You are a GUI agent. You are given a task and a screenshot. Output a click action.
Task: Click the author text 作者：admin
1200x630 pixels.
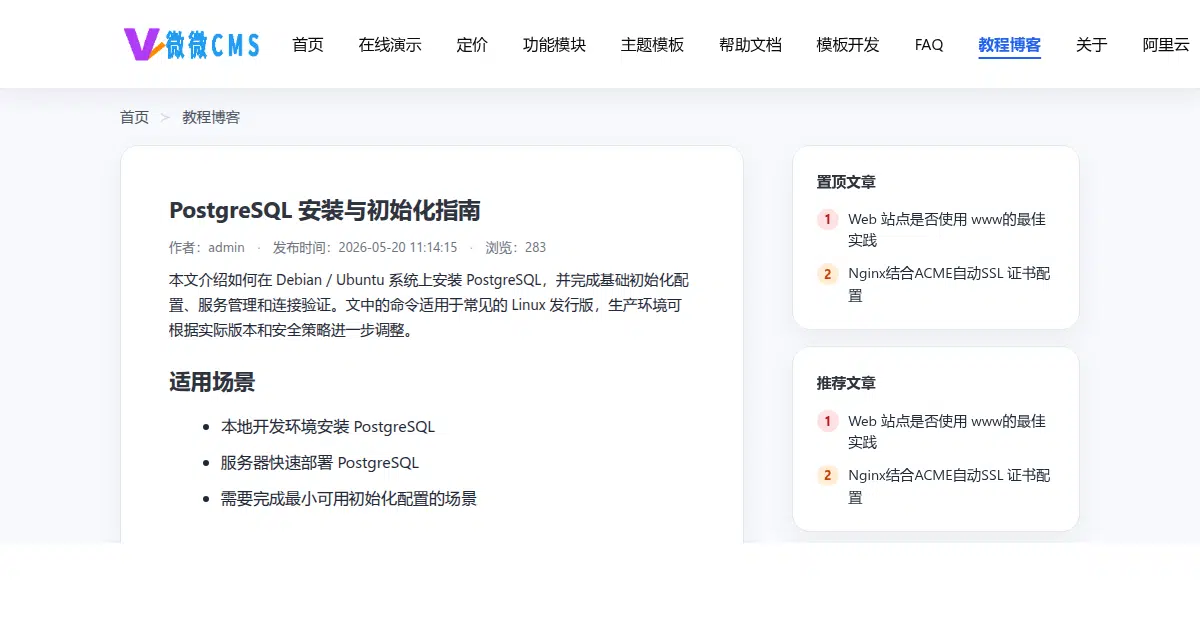pos(207,247)
